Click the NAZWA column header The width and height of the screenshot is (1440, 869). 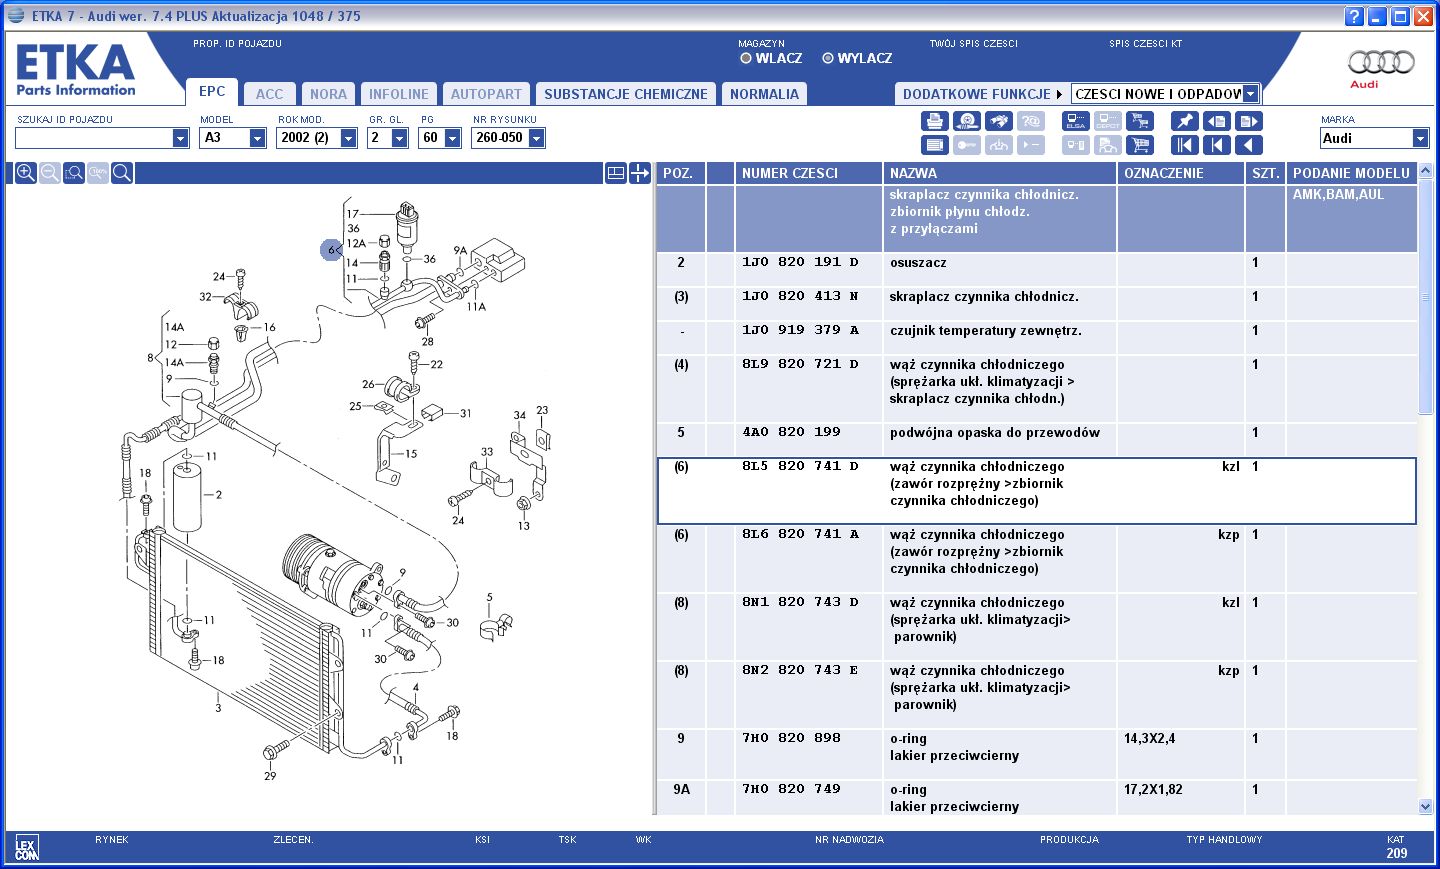(1000, 173)
